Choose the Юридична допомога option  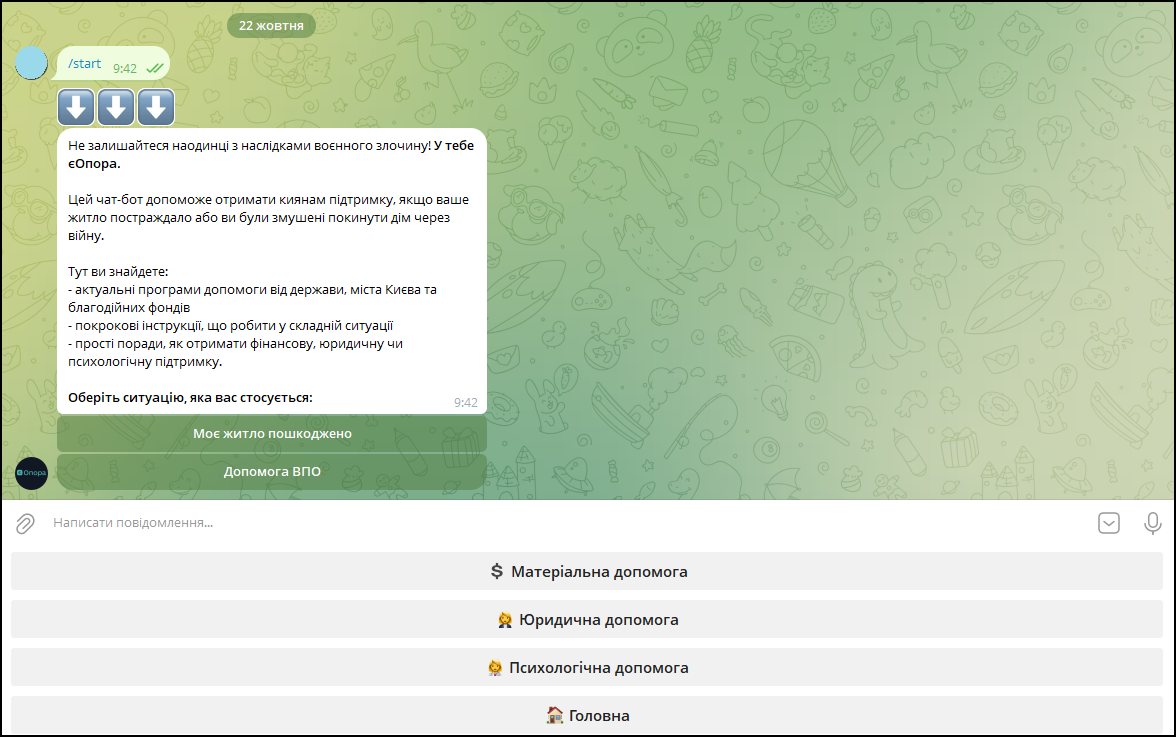point(588,620)
